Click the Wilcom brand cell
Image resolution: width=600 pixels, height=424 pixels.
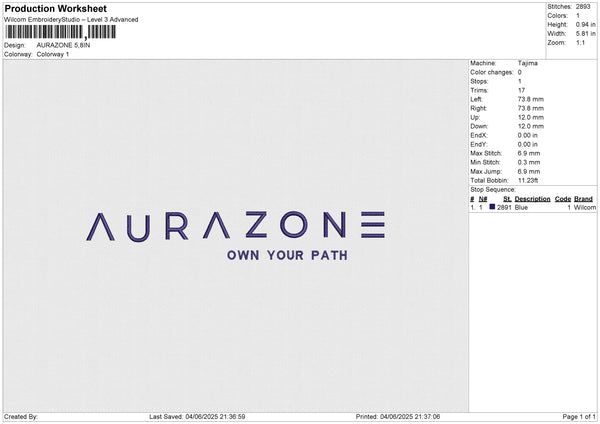tap(585, 207)
